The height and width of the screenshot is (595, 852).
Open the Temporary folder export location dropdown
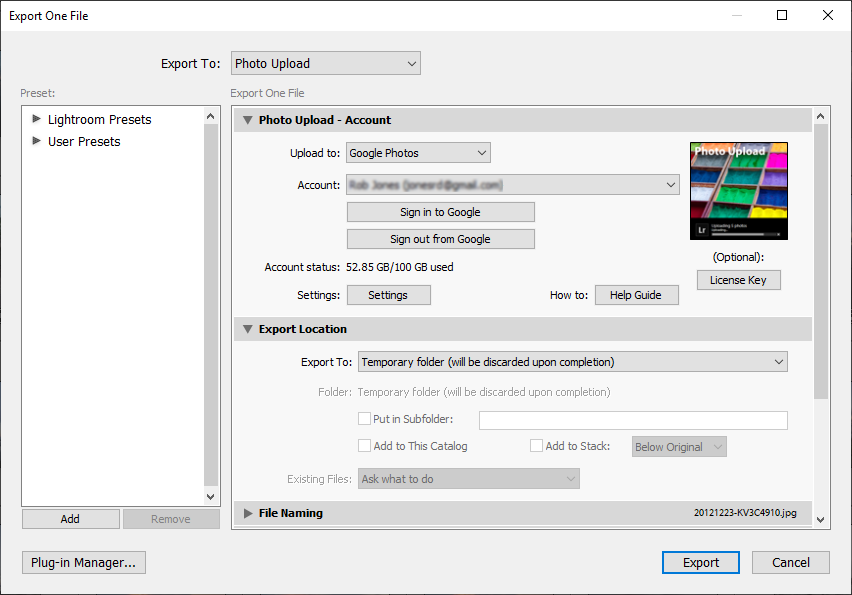click(573, 362)
